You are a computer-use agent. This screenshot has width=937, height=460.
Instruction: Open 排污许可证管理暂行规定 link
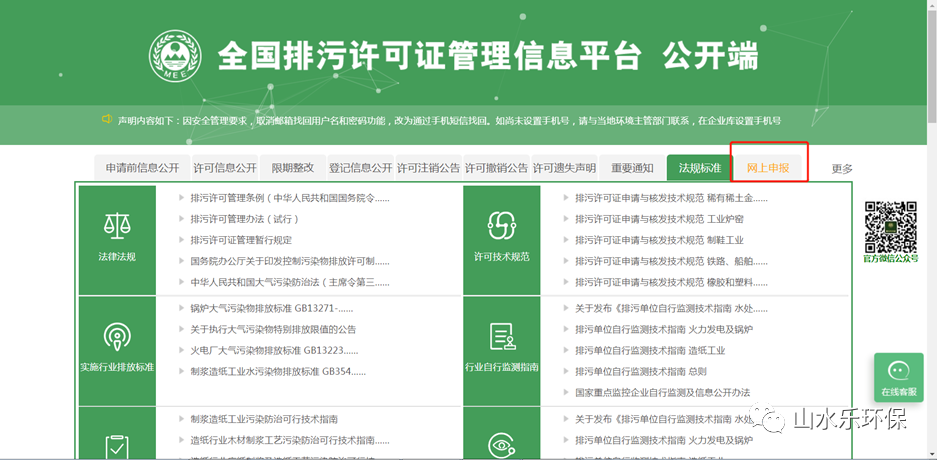tap(241, 240)
